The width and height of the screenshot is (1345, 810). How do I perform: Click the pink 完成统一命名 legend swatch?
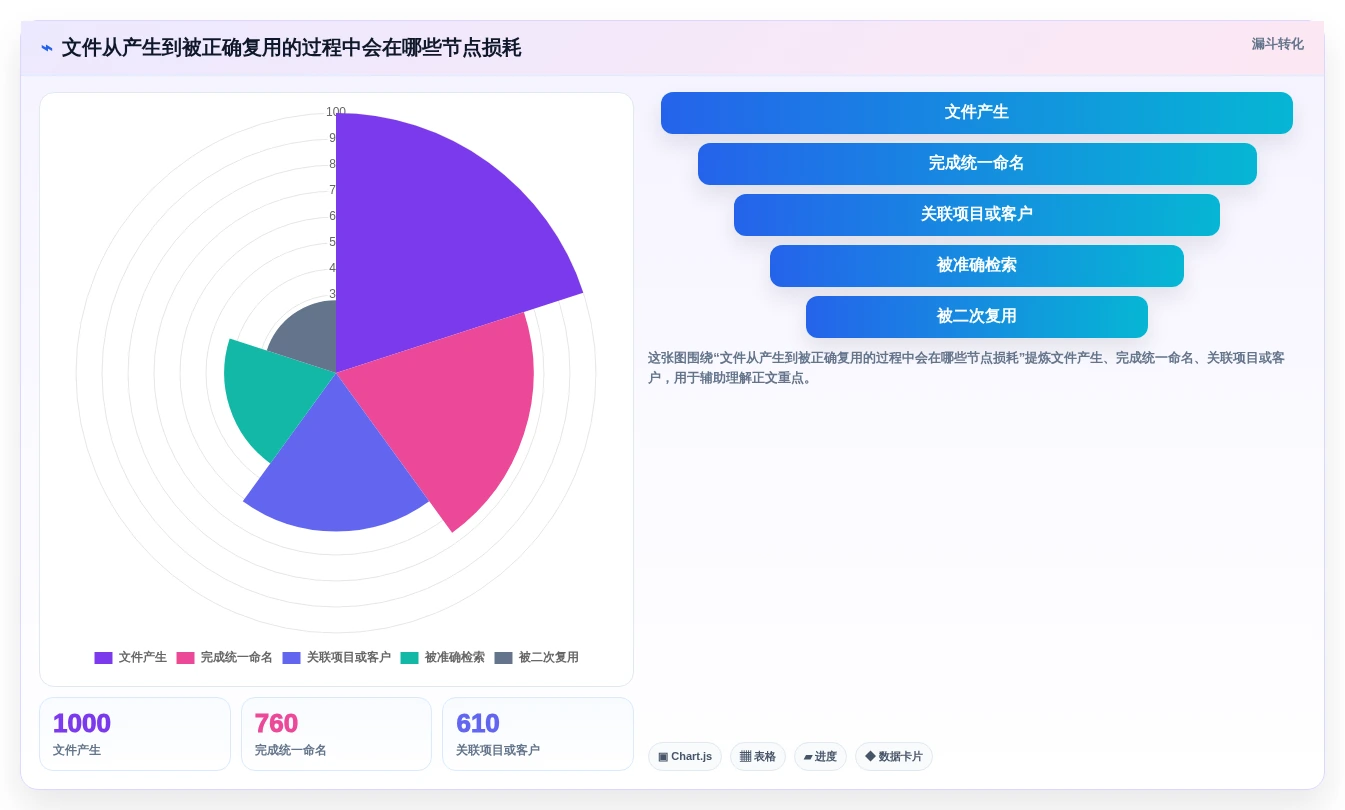185,658
